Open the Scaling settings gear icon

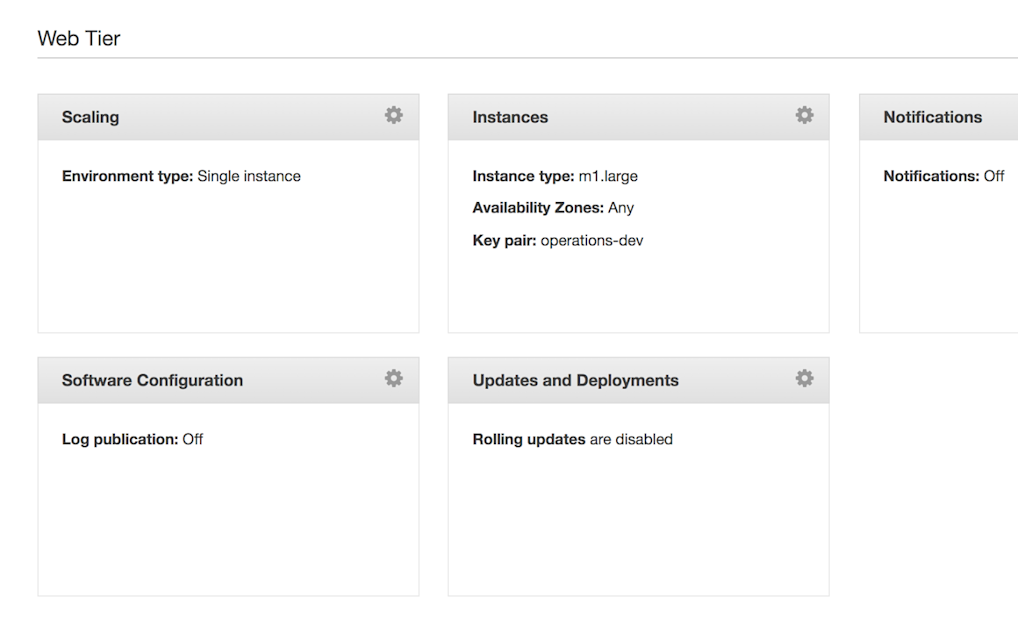point(393,115)
